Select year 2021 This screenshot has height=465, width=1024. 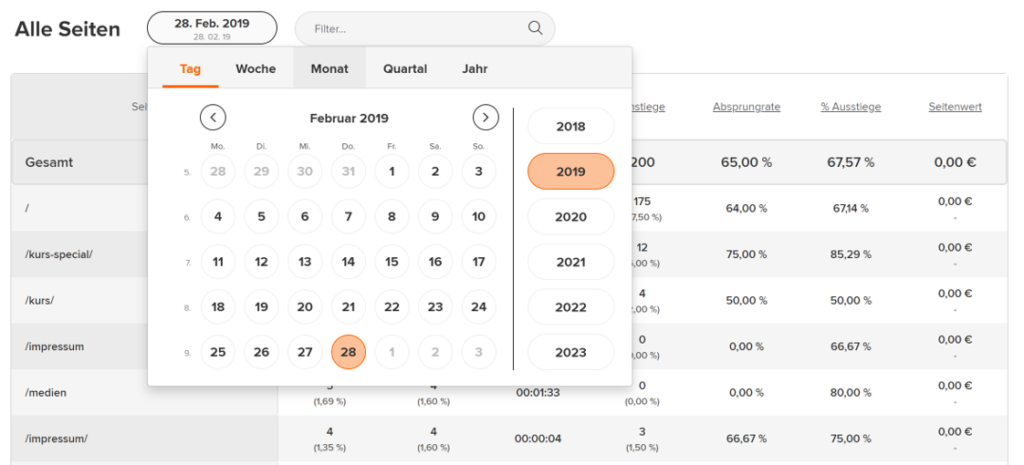pos(571,262)
